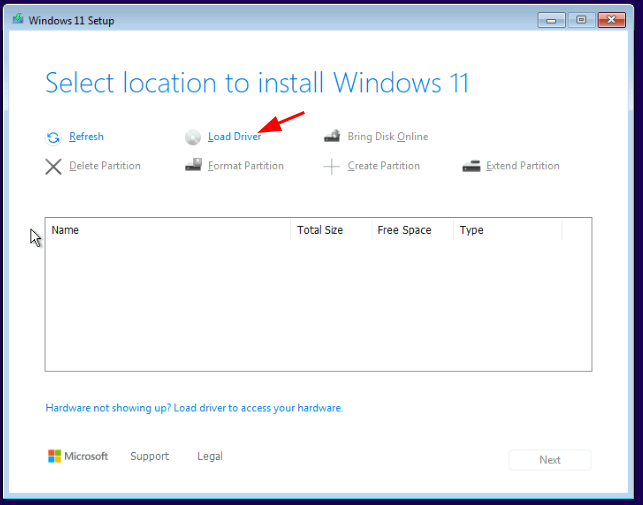Click the Create Partition plus icon
This screenshot has height=505, width=643.
[x=331, y=167]
